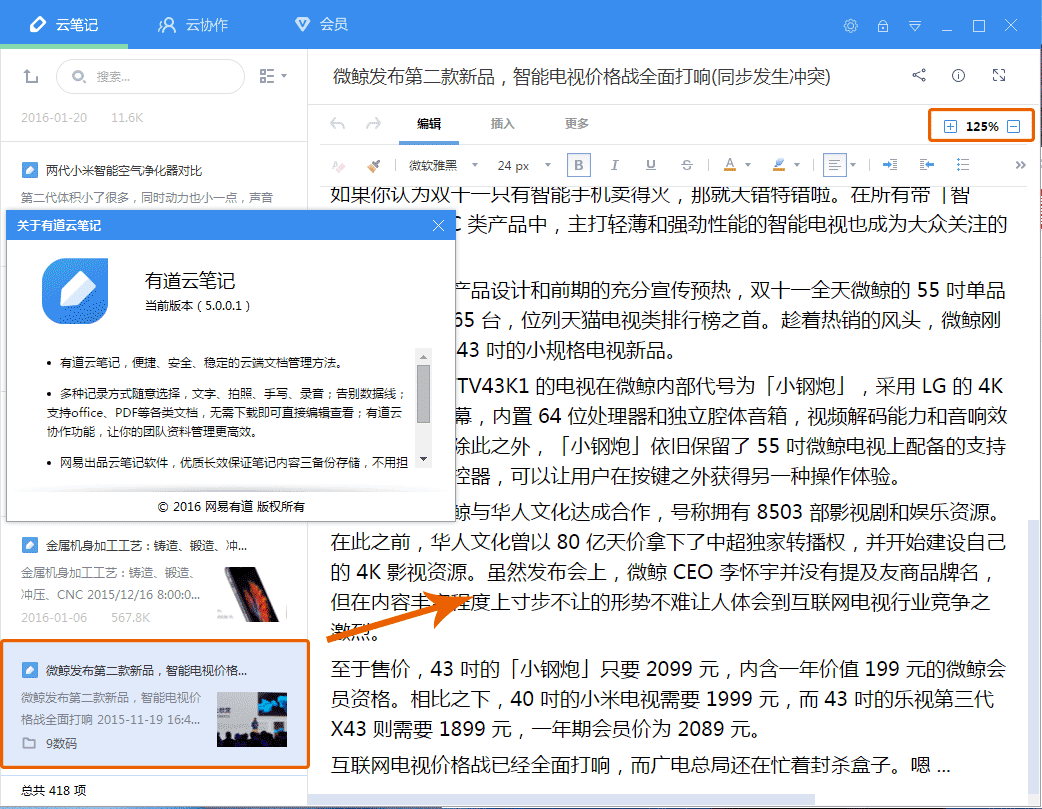This screenshot has height=809, width=1042.
Task: Open the list view mode dropdown
Action: pos(272,76)
